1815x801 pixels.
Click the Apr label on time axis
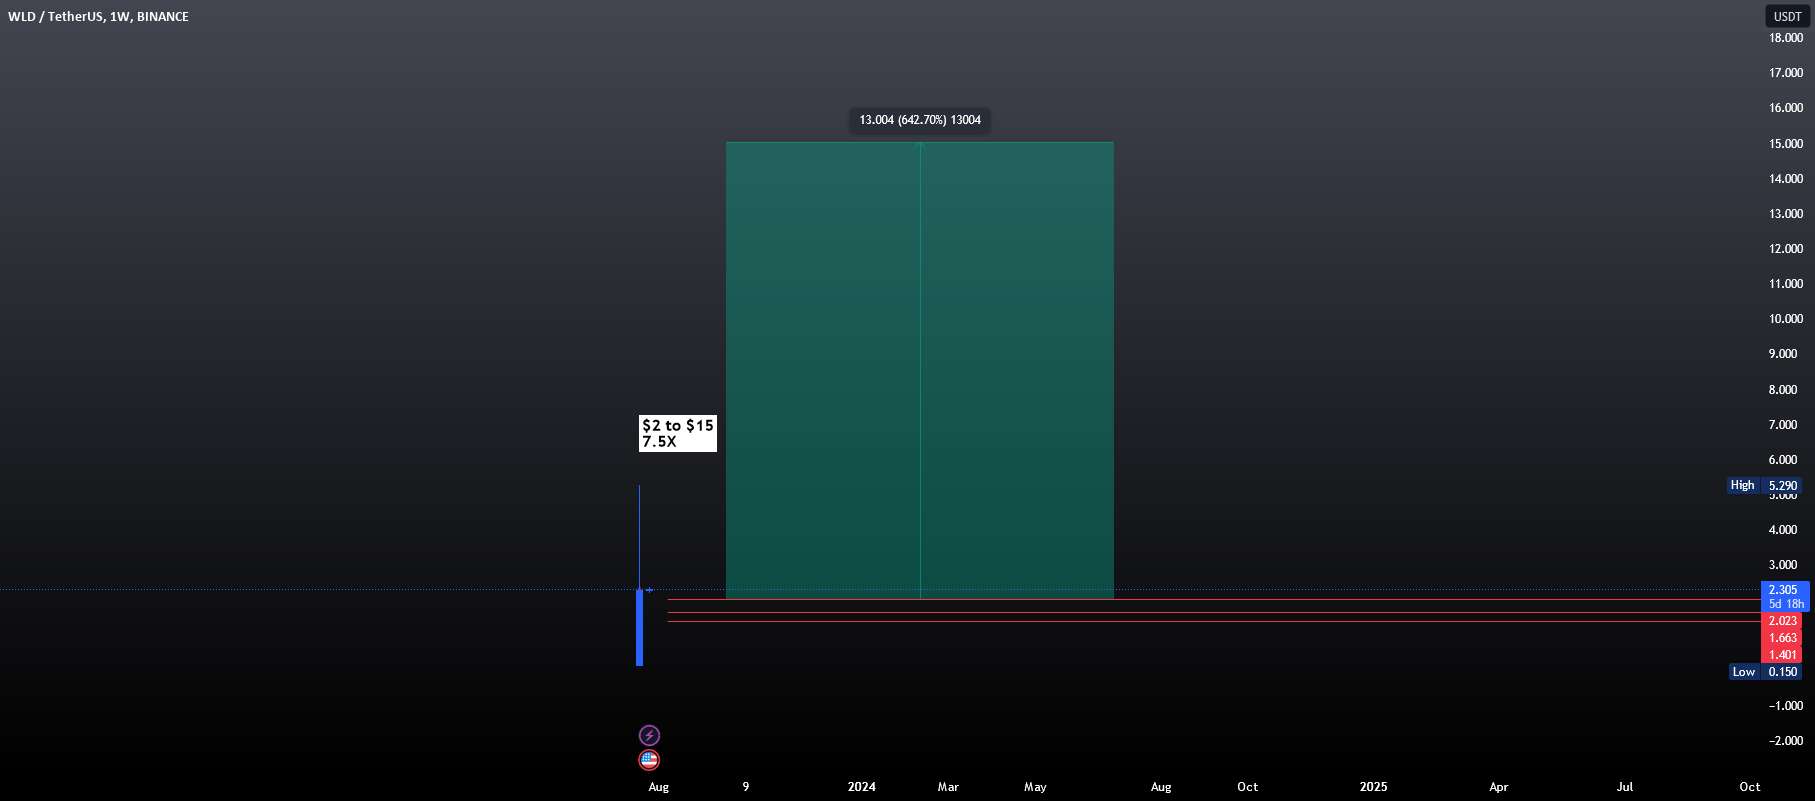(1499, 787)
